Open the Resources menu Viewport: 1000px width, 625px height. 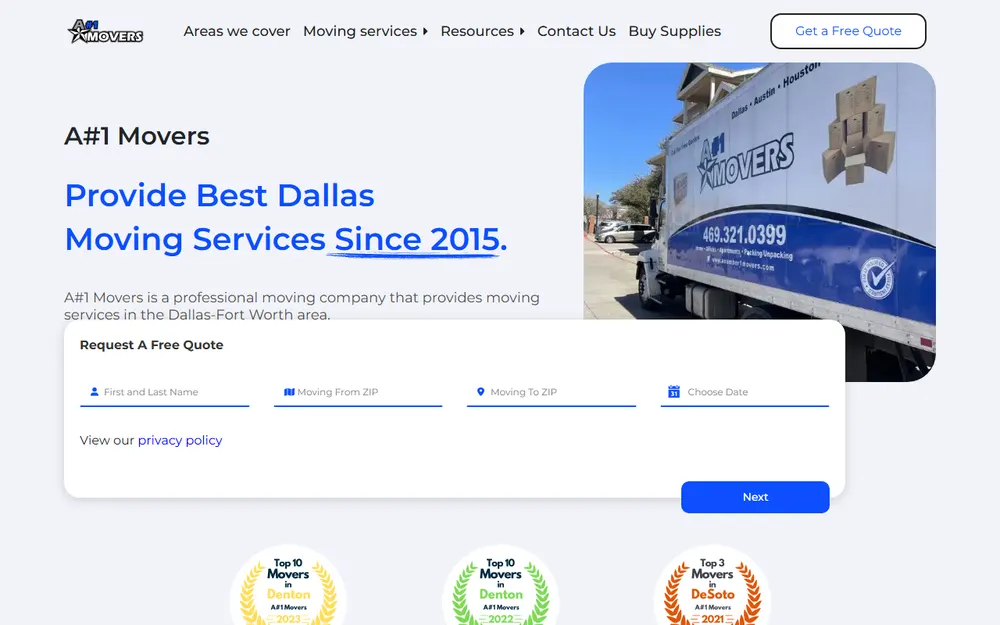tap(477, 31)
